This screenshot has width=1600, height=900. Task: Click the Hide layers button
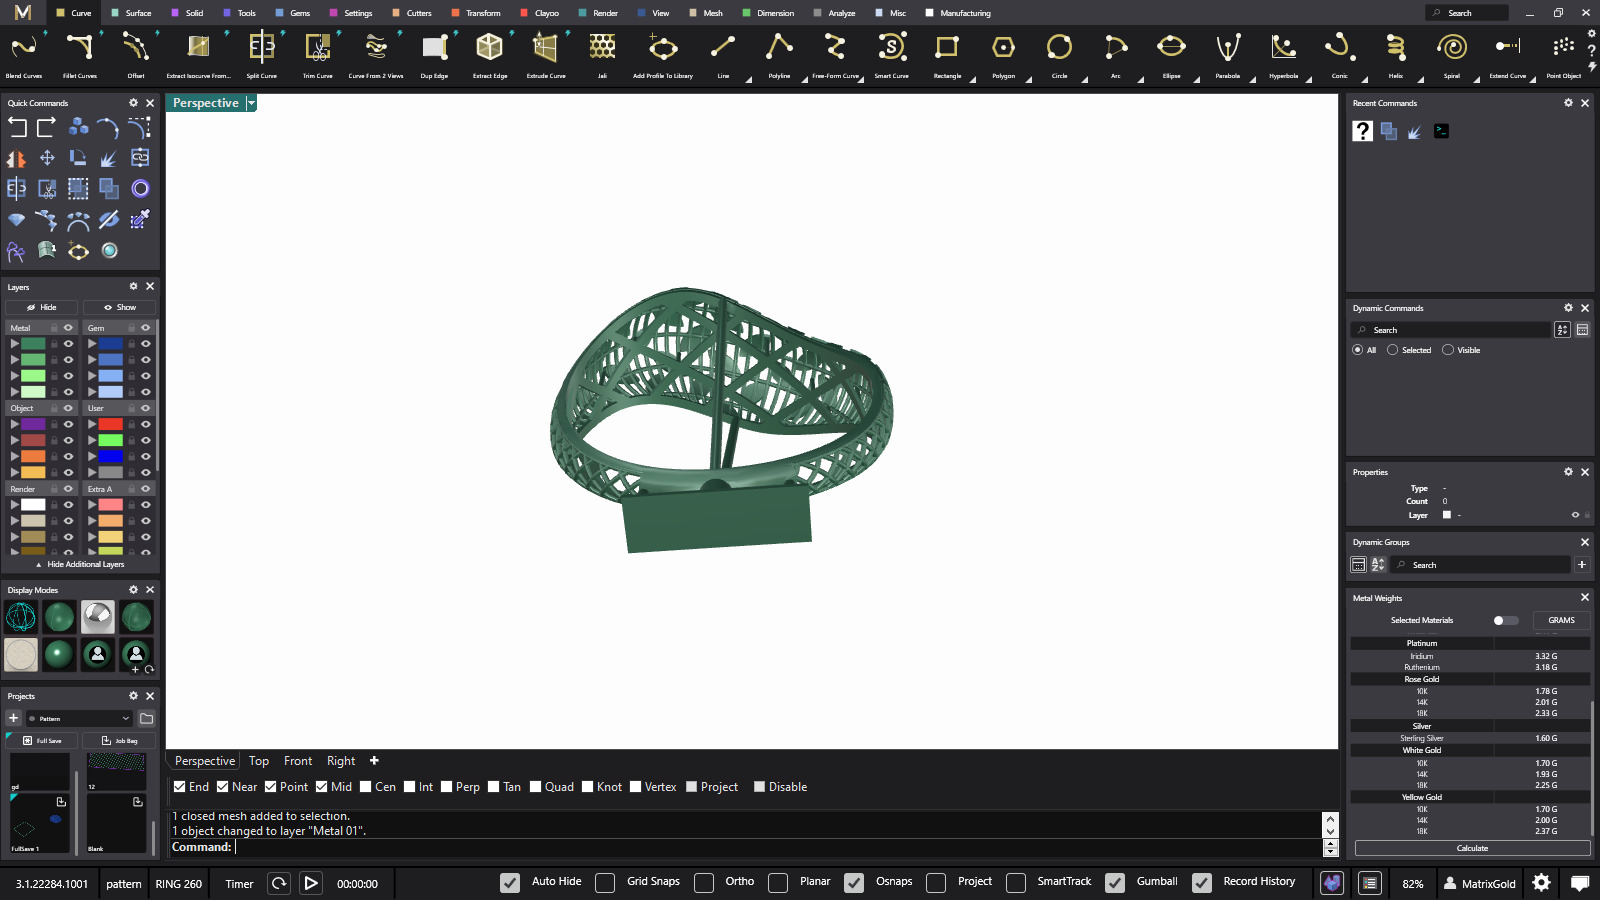coord(41,307)
